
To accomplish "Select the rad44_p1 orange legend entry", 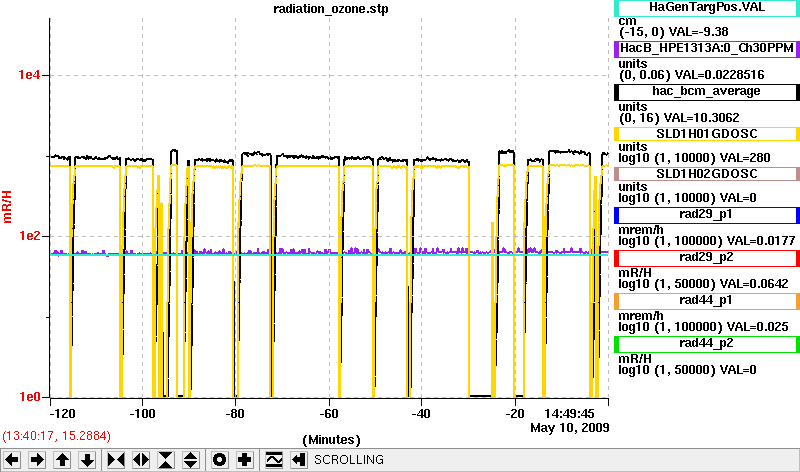I will pyautogui.click(x=707, y=301).
